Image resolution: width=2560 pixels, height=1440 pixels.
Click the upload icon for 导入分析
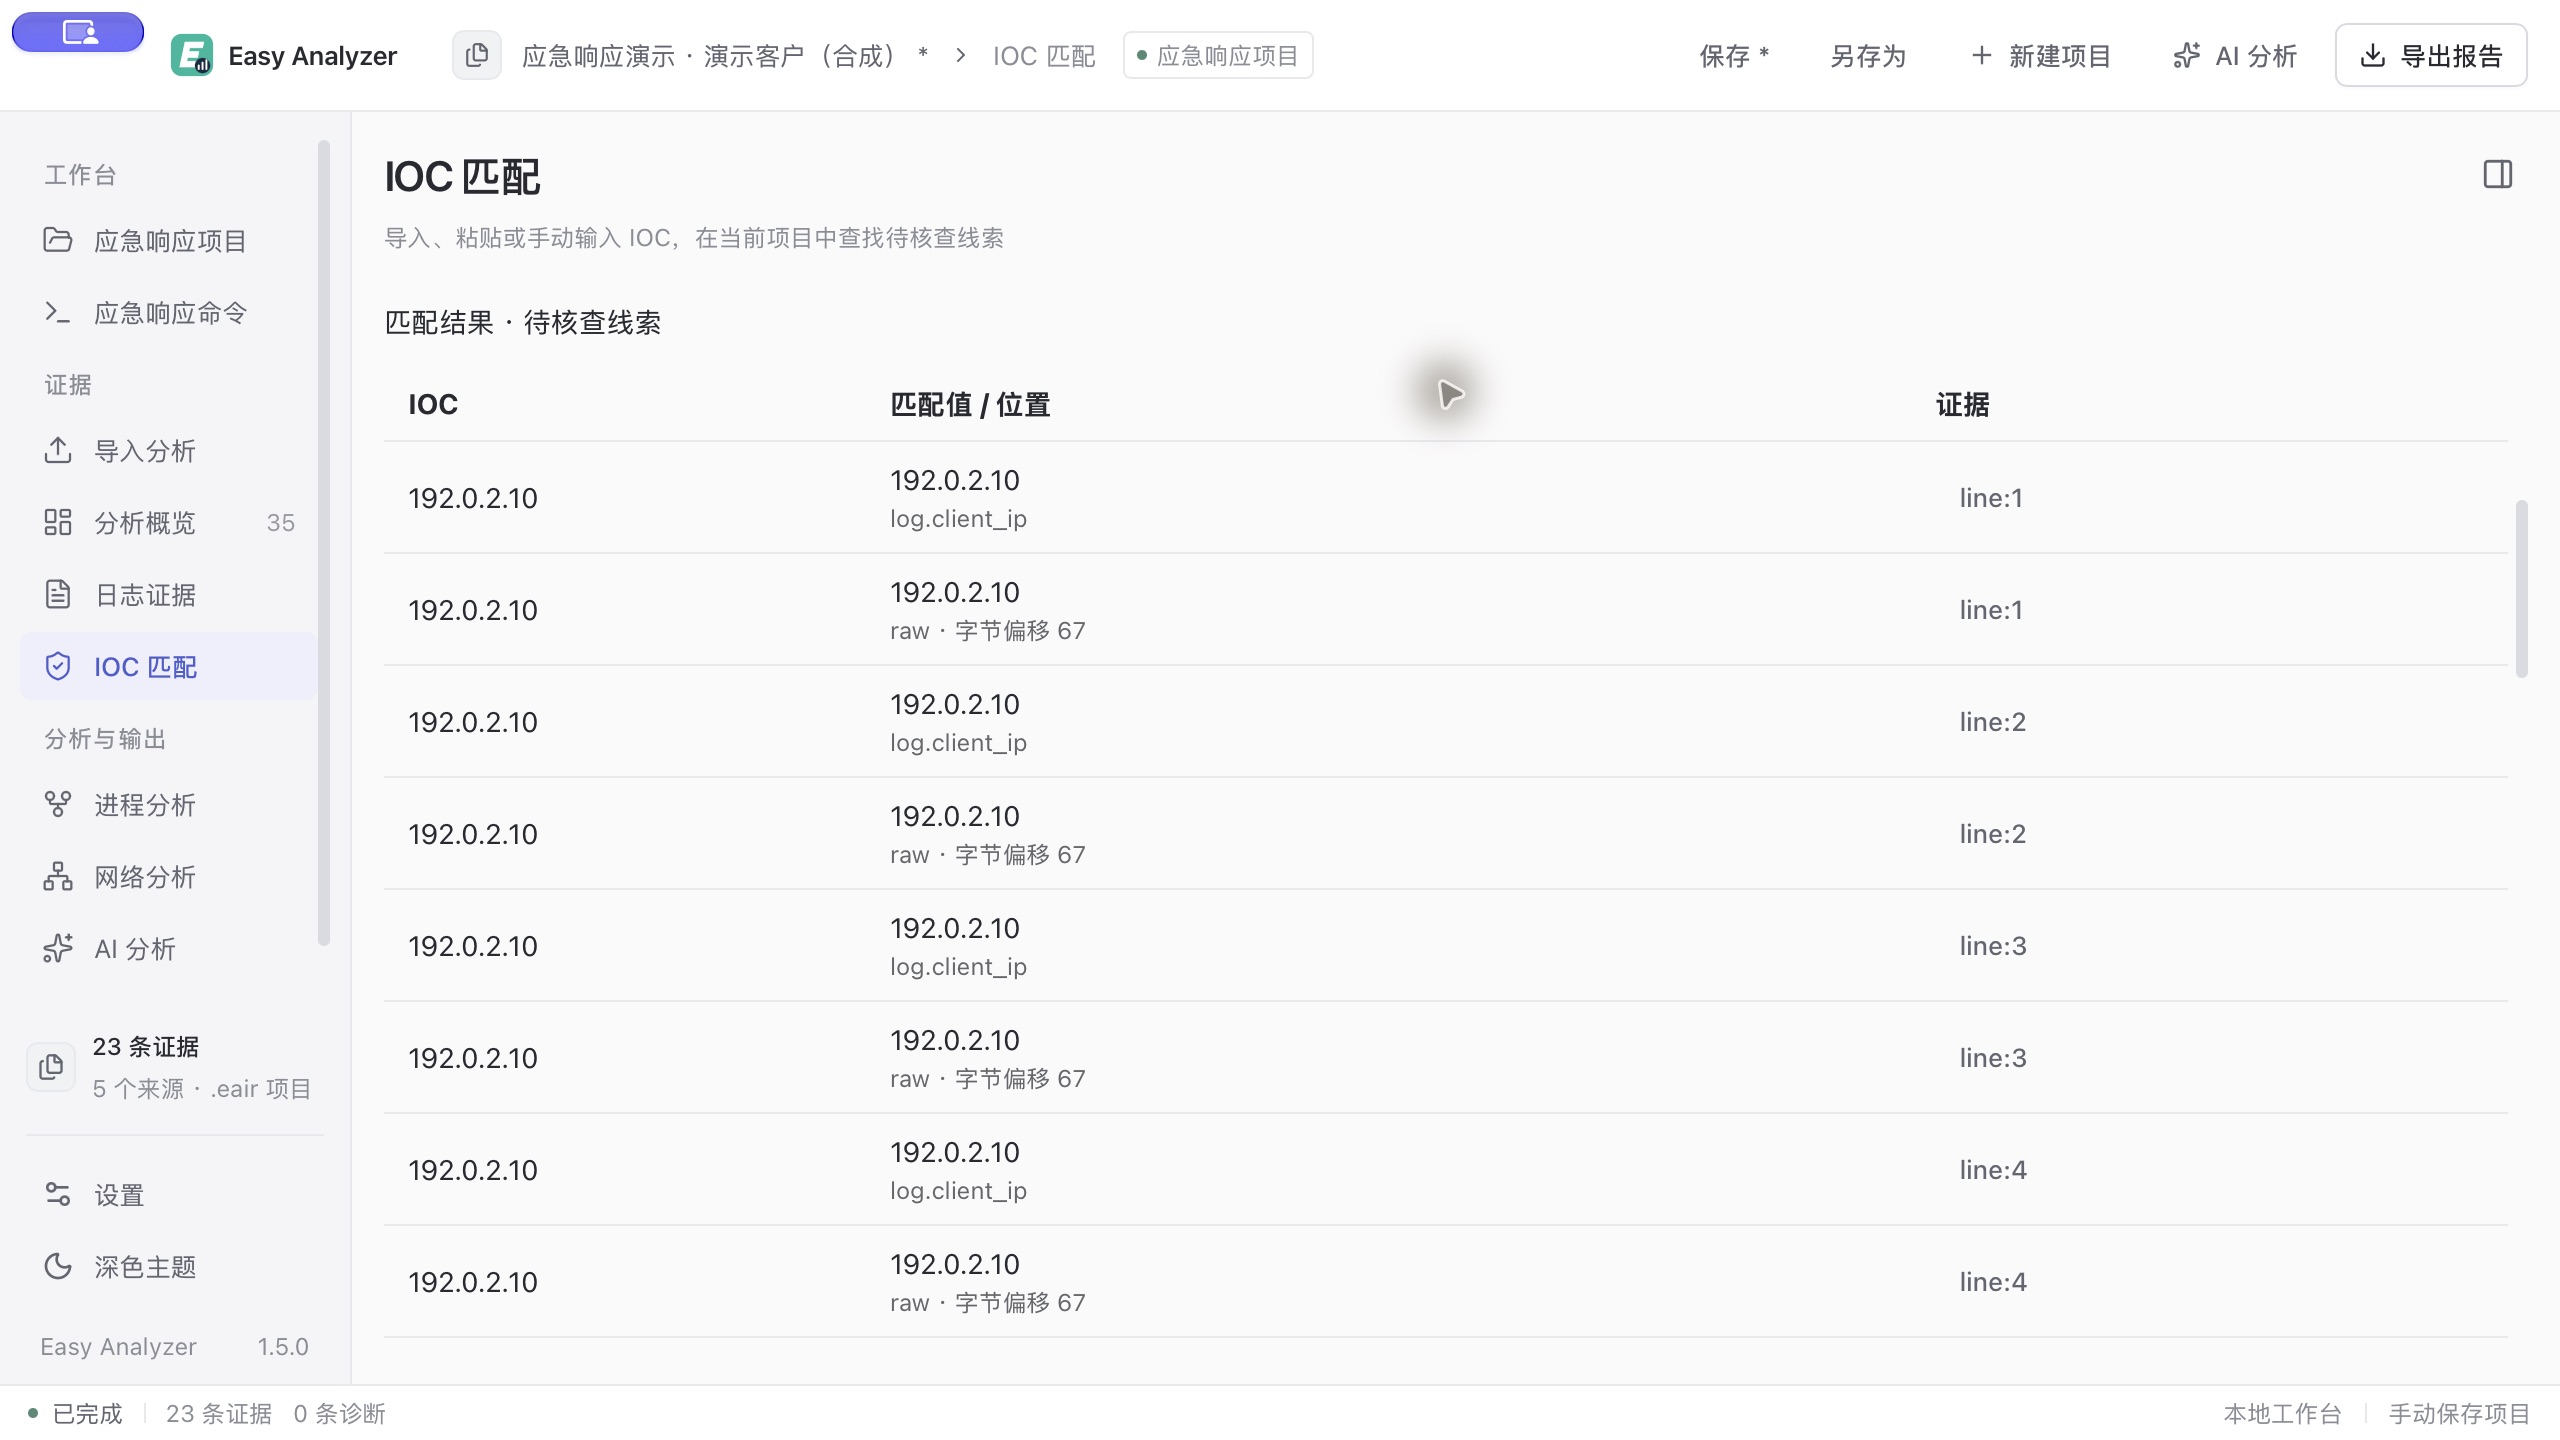pyautogui.click(x=58, y=450)
